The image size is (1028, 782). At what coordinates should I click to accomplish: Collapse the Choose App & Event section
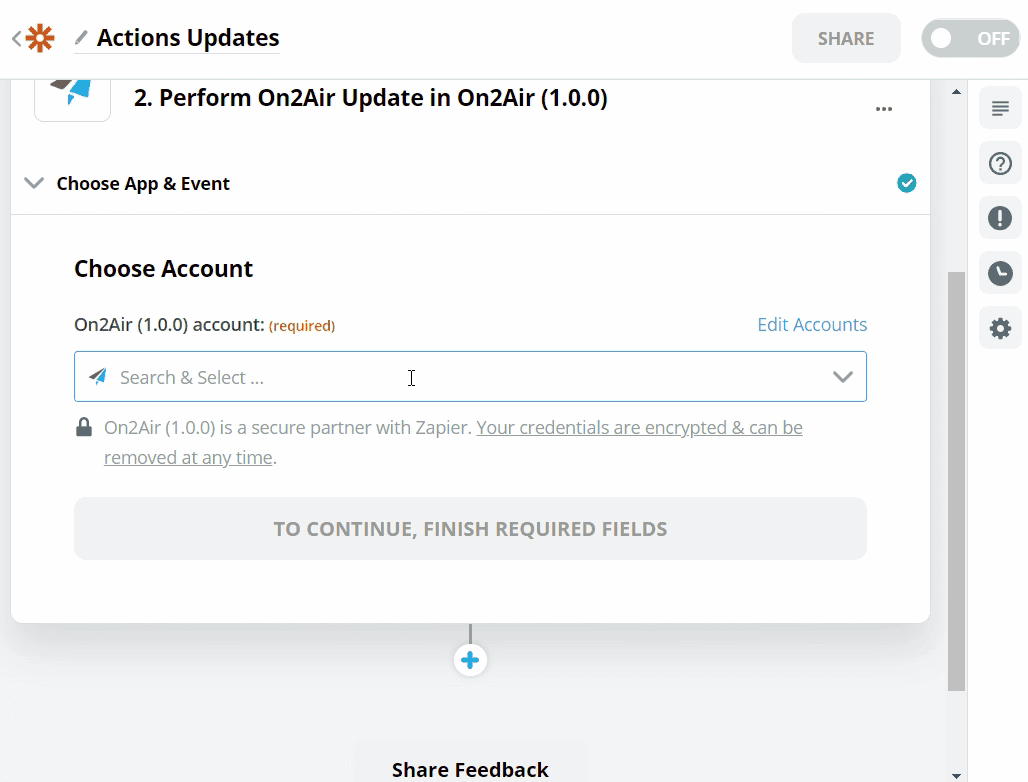34,183
